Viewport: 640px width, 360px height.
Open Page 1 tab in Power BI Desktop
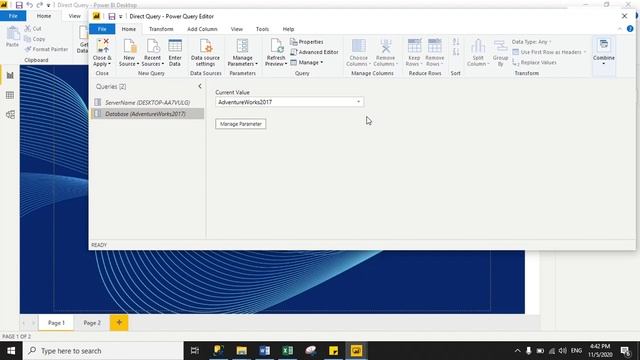coord(56,323)
